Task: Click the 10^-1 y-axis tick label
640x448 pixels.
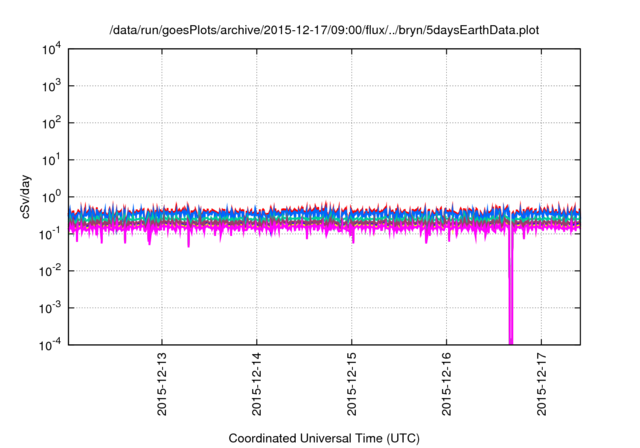Action: pos(50,235)
